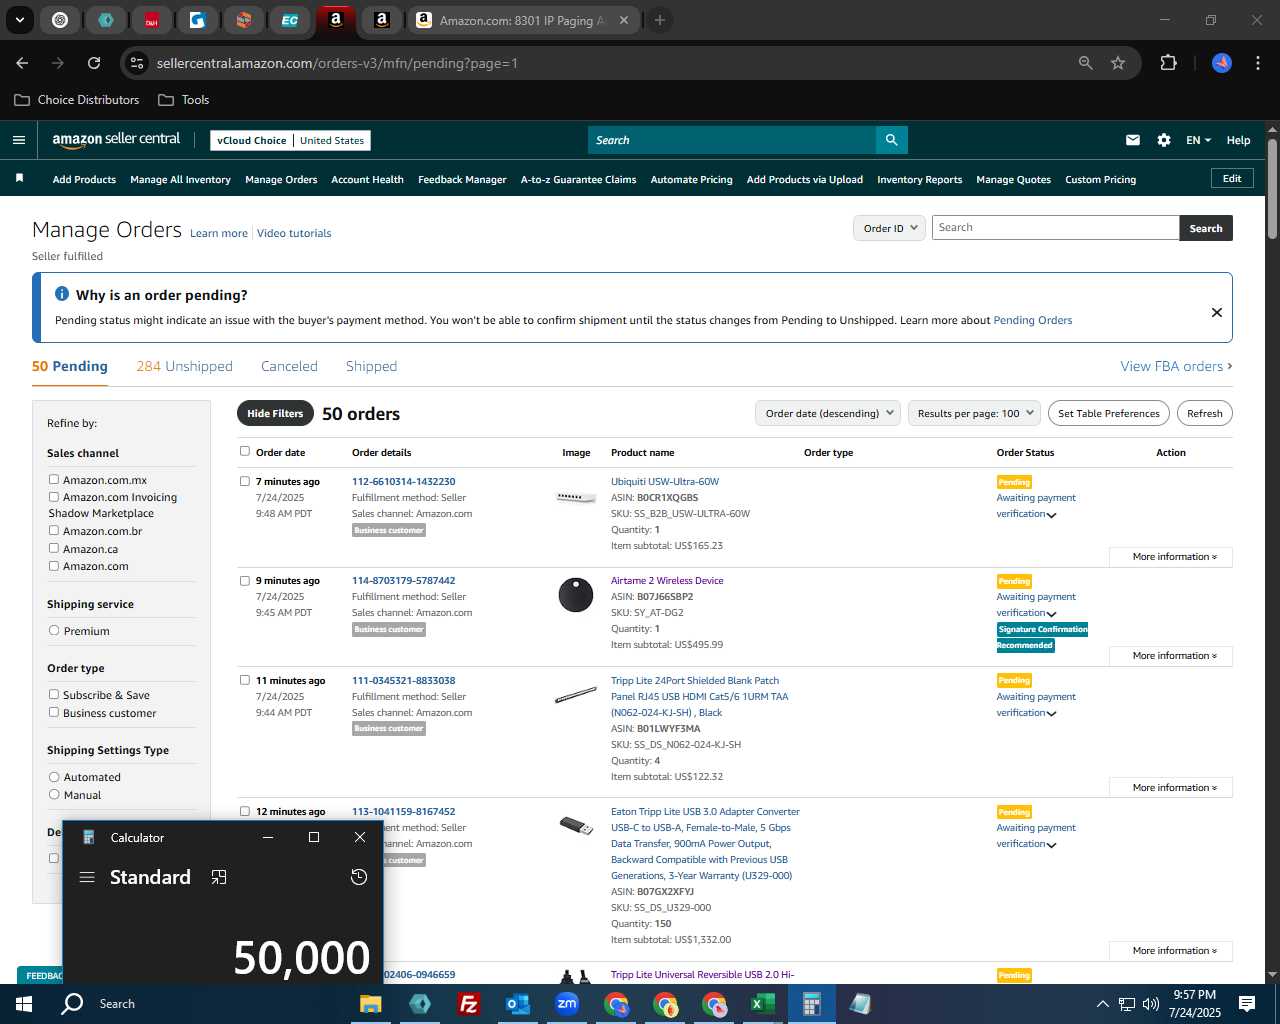
Task: Open the View FBA orders link
Action: pyautogui.click(x=1176, y=366)
